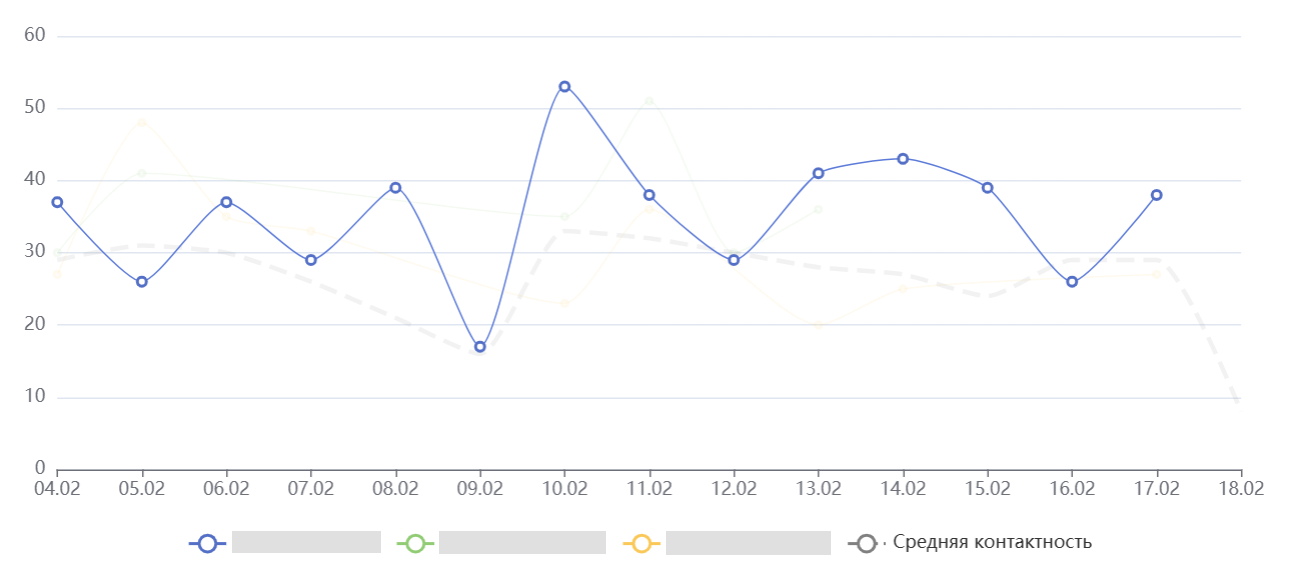
Task: Select the blue point at 05.02
Action: coord(142,282)
